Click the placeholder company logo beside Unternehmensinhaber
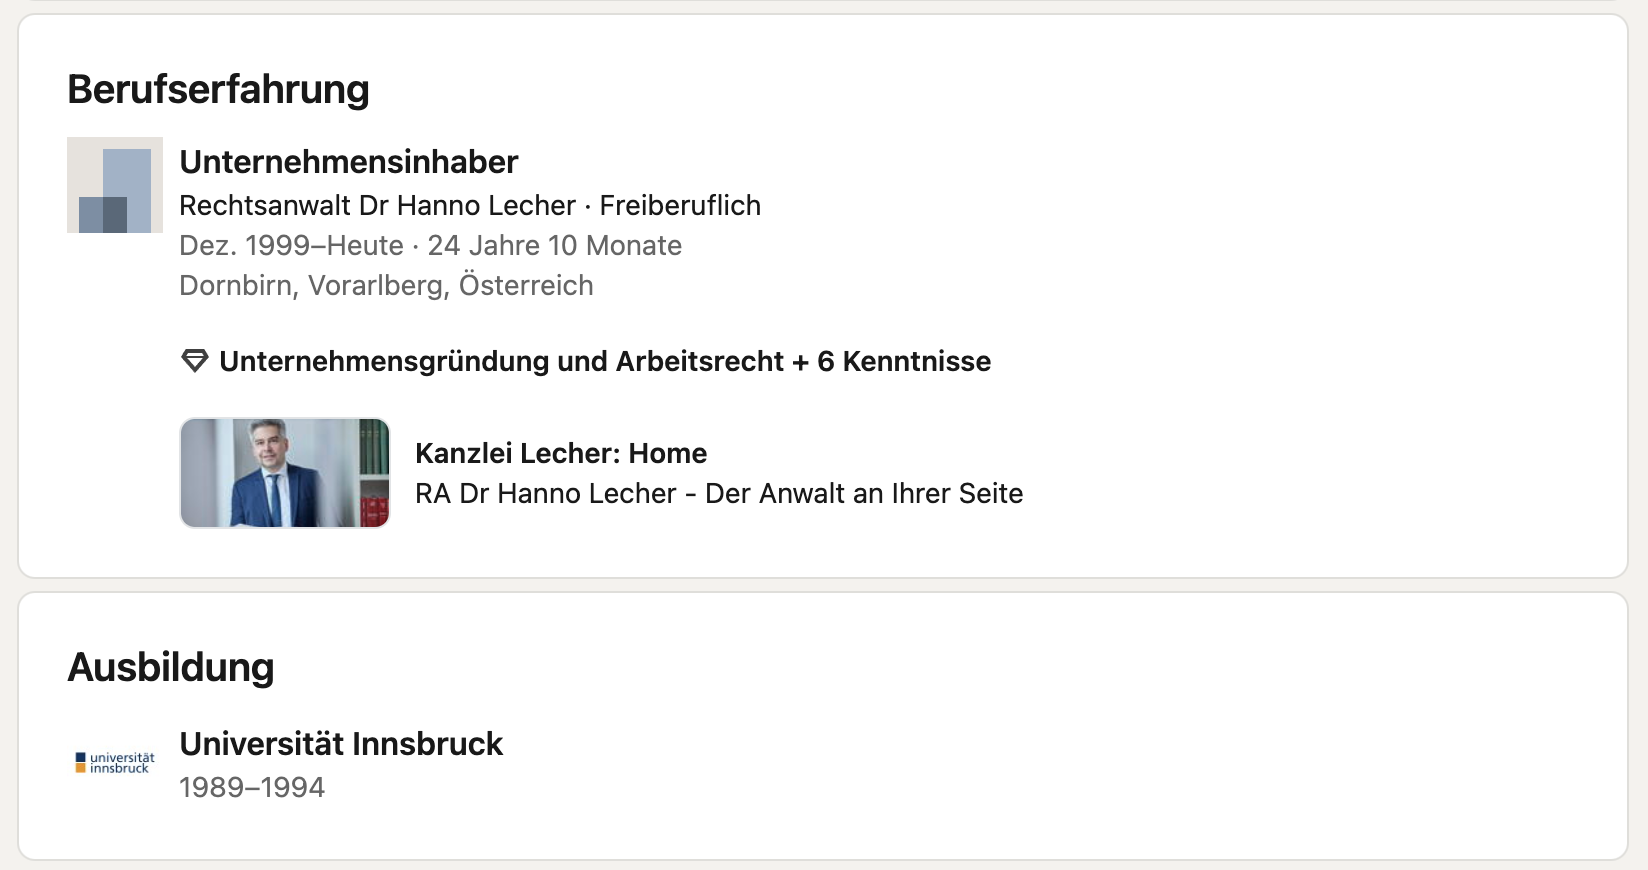This screenshot has width=1648, height=870. (115, 185)
